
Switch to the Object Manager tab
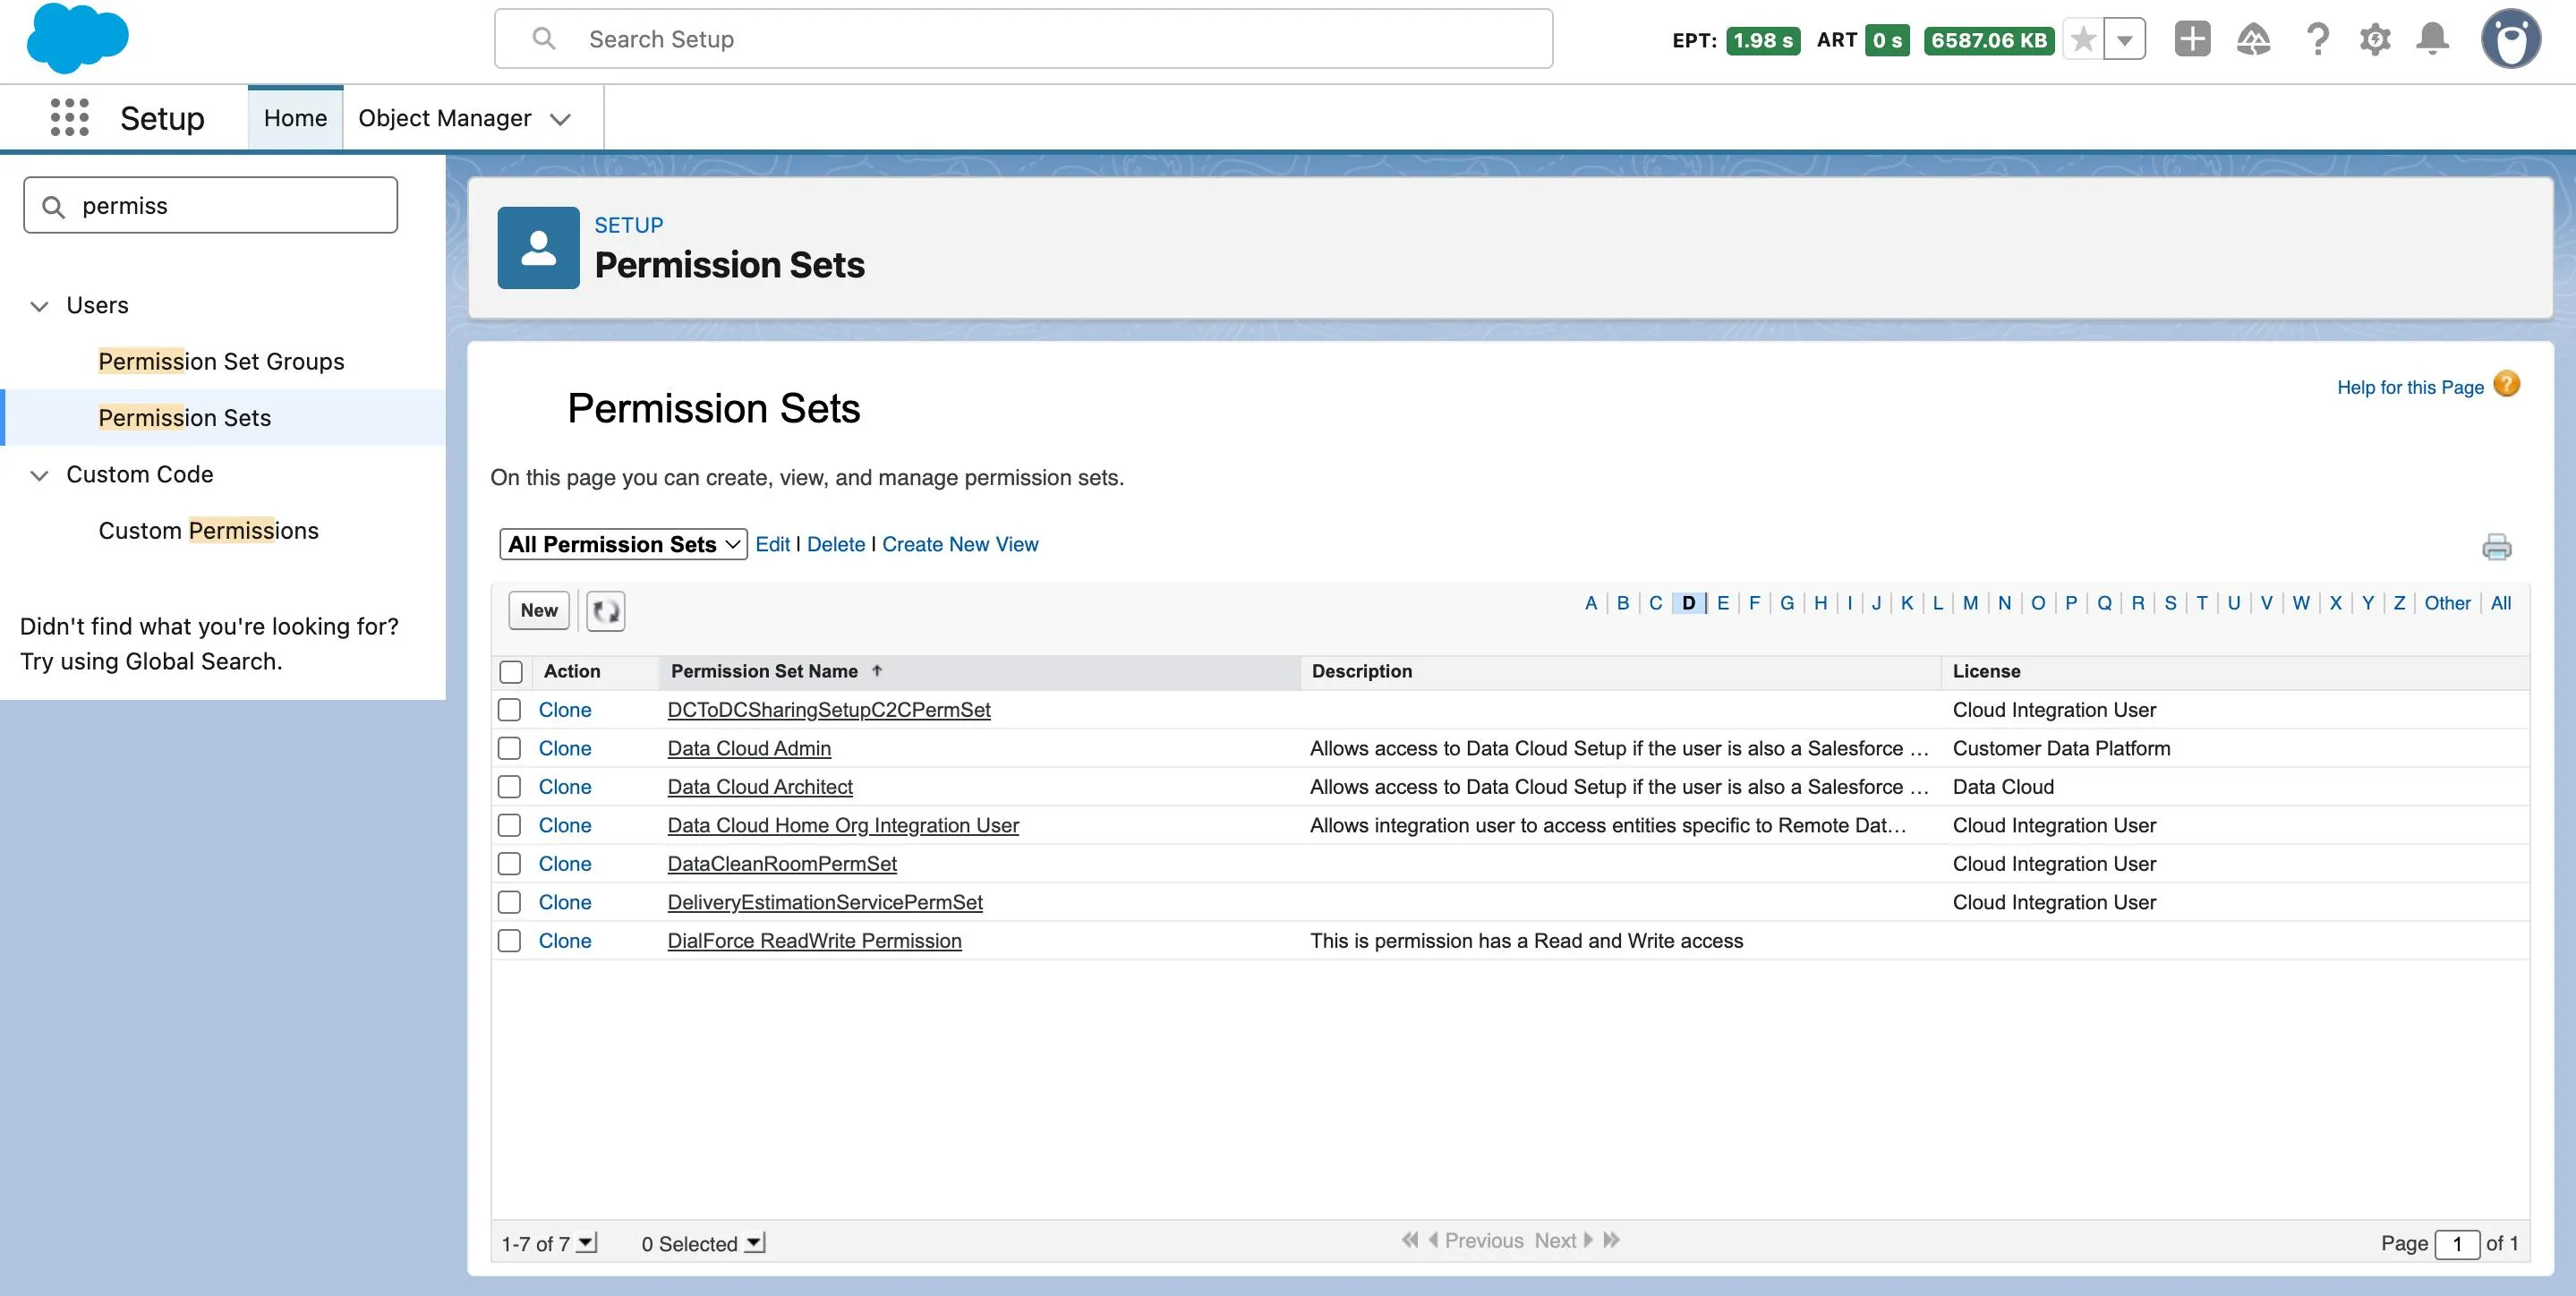click(445, 118)
